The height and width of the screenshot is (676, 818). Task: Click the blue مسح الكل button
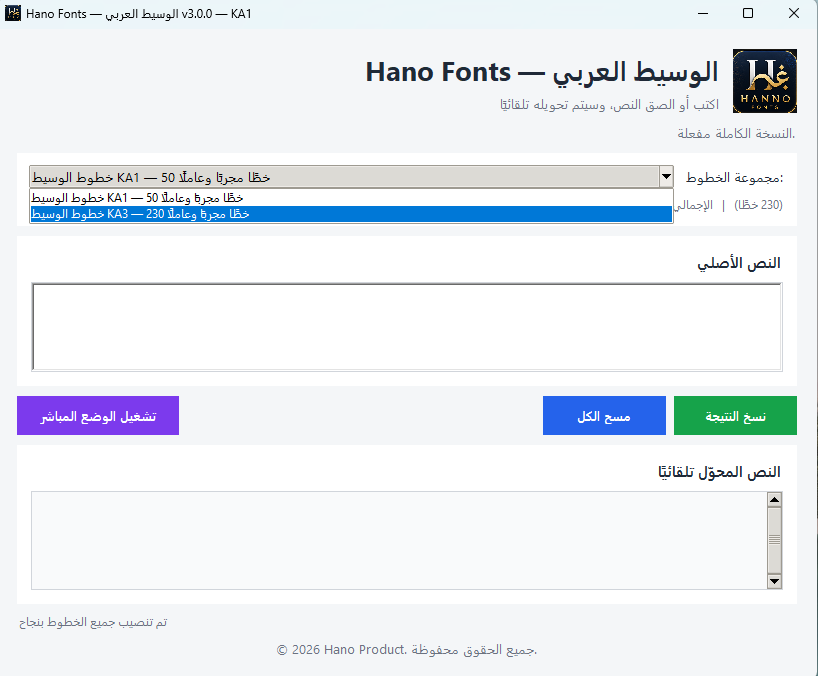coord(604,415)
